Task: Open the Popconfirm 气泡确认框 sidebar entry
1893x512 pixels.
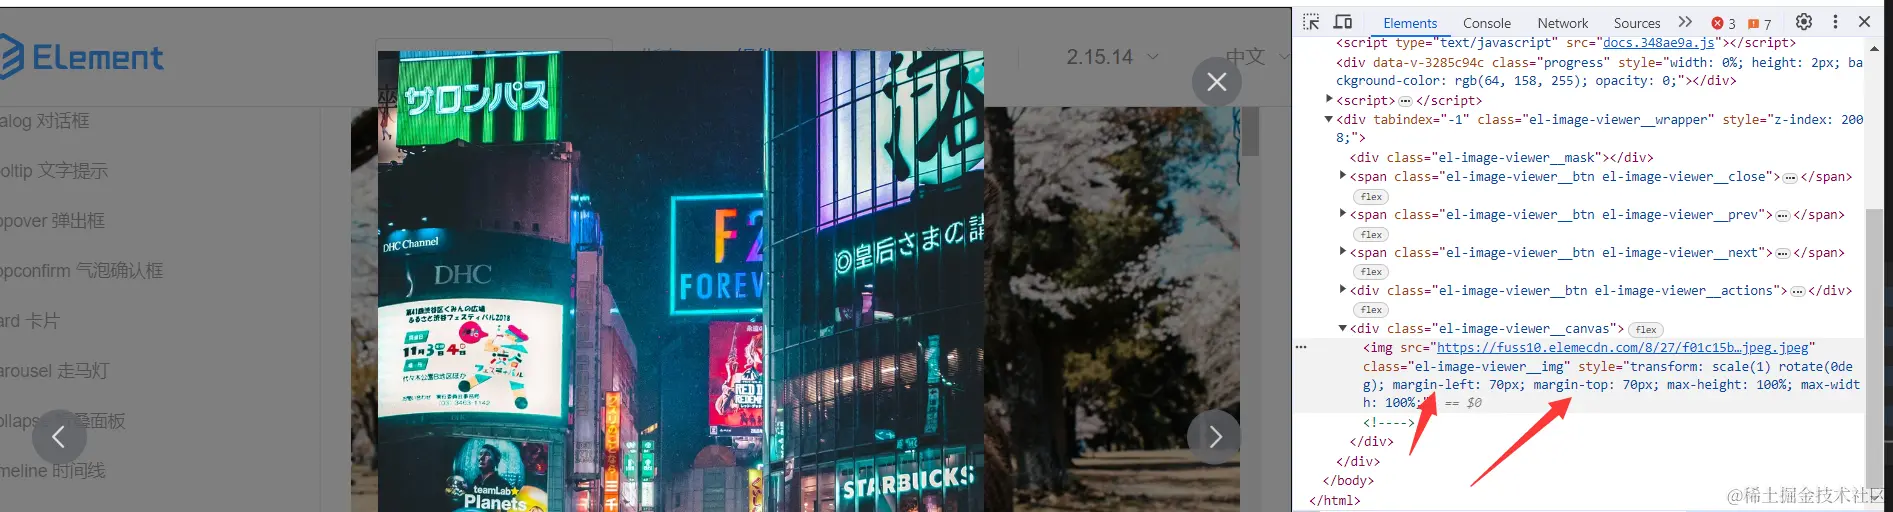Action: tap(81, 271)
